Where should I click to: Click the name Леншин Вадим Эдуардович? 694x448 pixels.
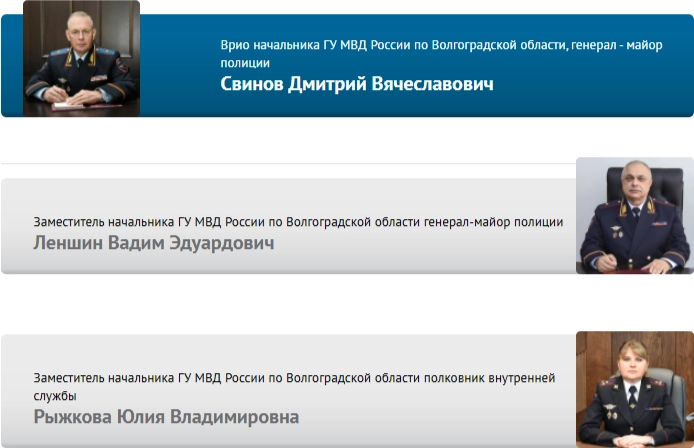tap(154, 243)
